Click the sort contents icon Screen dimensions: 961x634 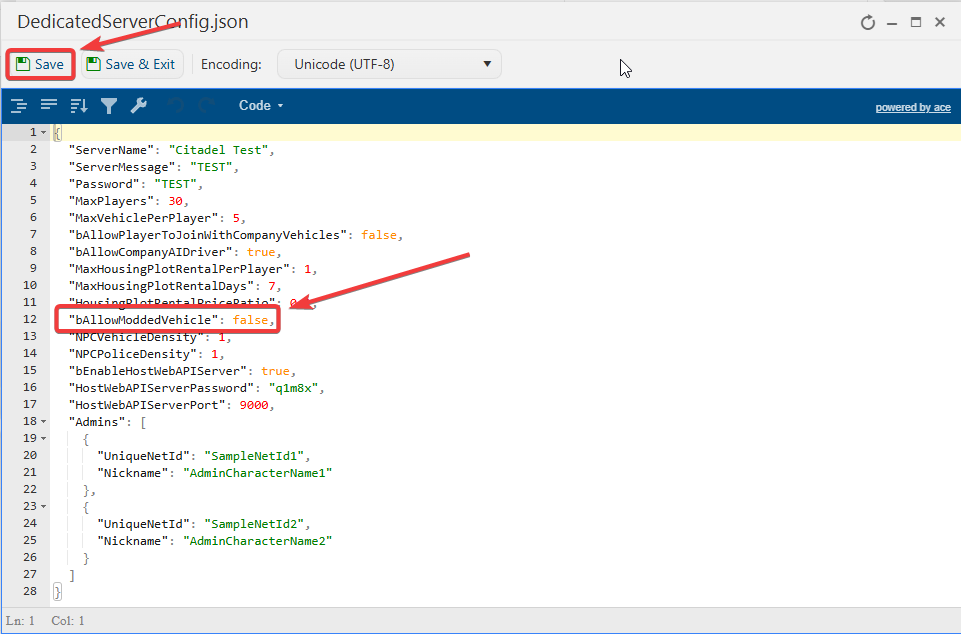pyautogui.click(x=79, y=105)
